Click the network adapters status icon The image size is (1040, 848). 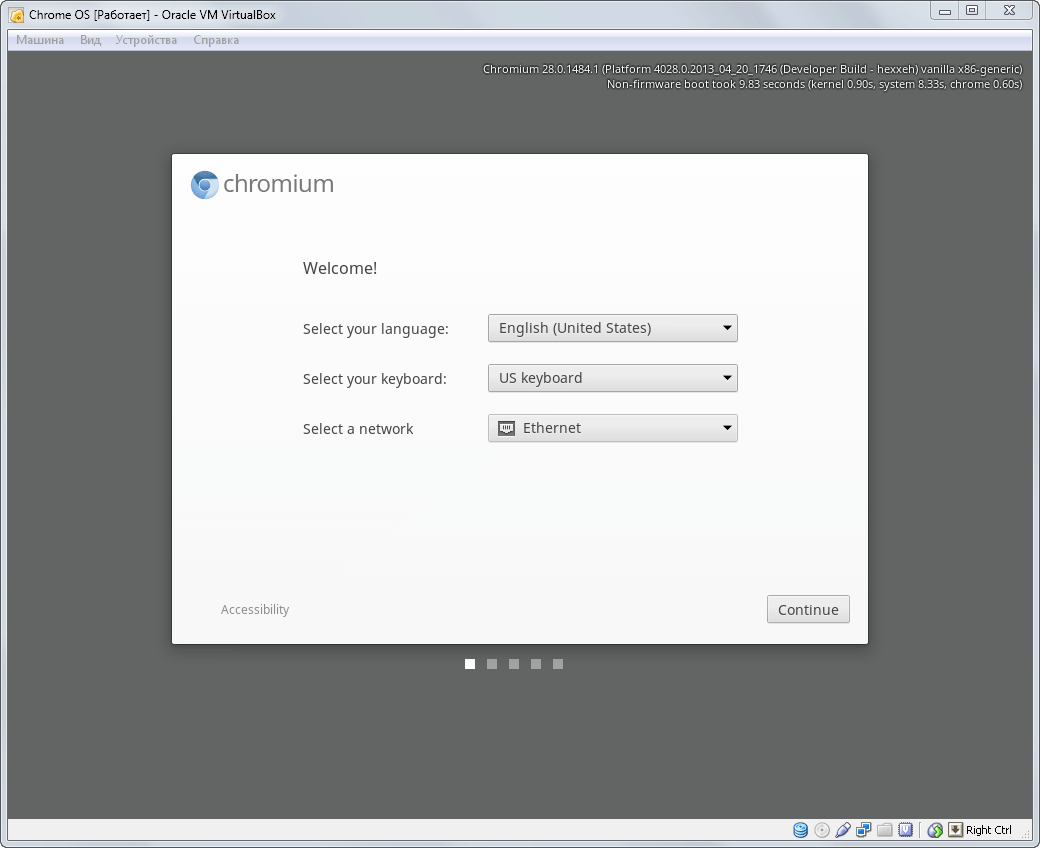(864, 829)
